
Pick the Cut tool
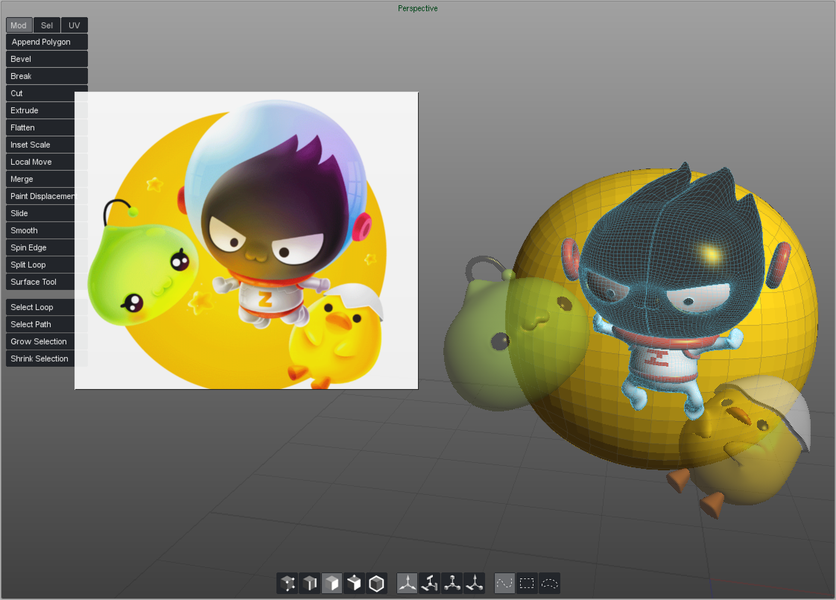tap(41, 93)
